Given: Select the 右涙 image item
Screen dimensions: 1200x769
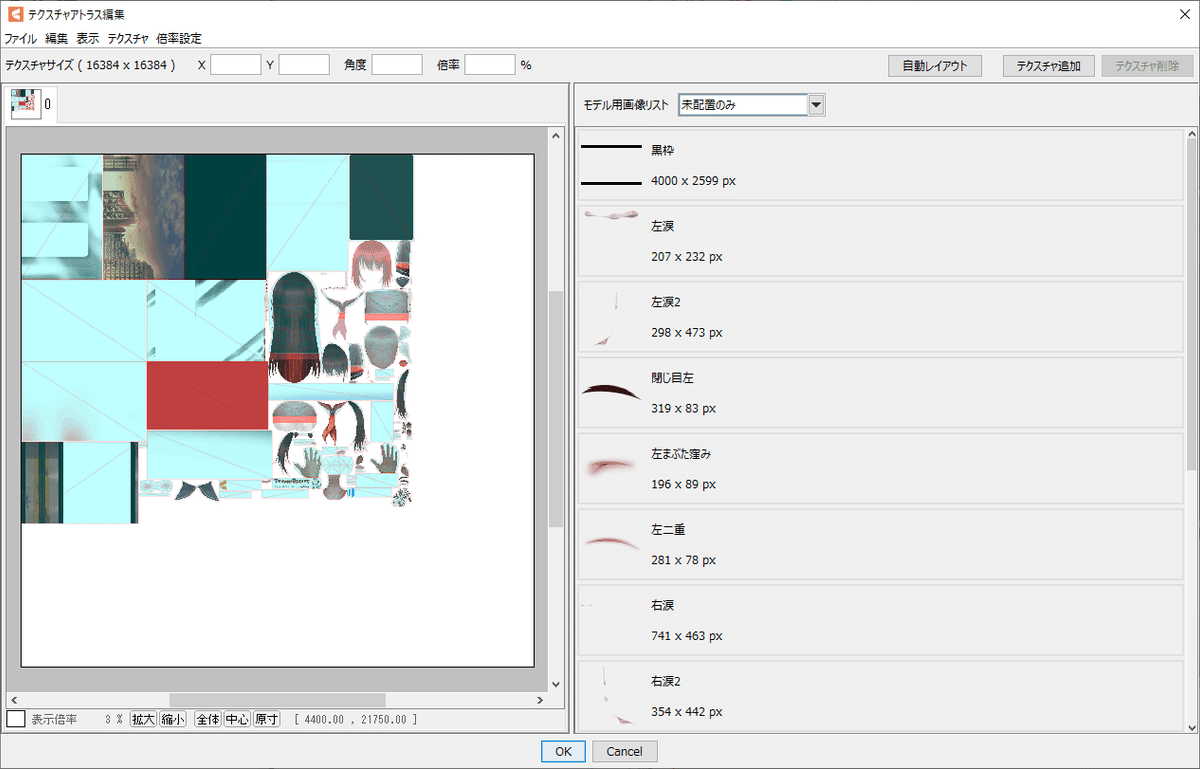Looking at the screenshot, I should point(881,621).
